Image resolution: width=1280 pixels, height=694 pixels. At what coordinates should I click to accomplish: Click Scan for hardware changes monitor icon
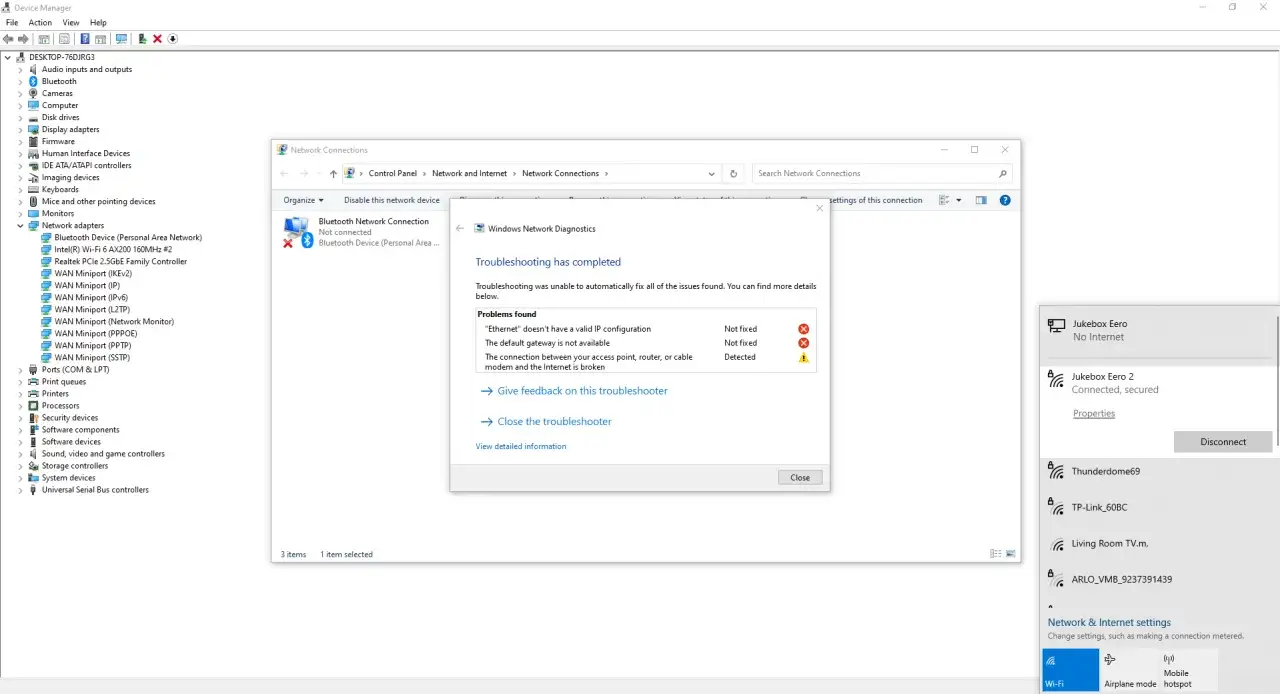click(x=121, y=39)
